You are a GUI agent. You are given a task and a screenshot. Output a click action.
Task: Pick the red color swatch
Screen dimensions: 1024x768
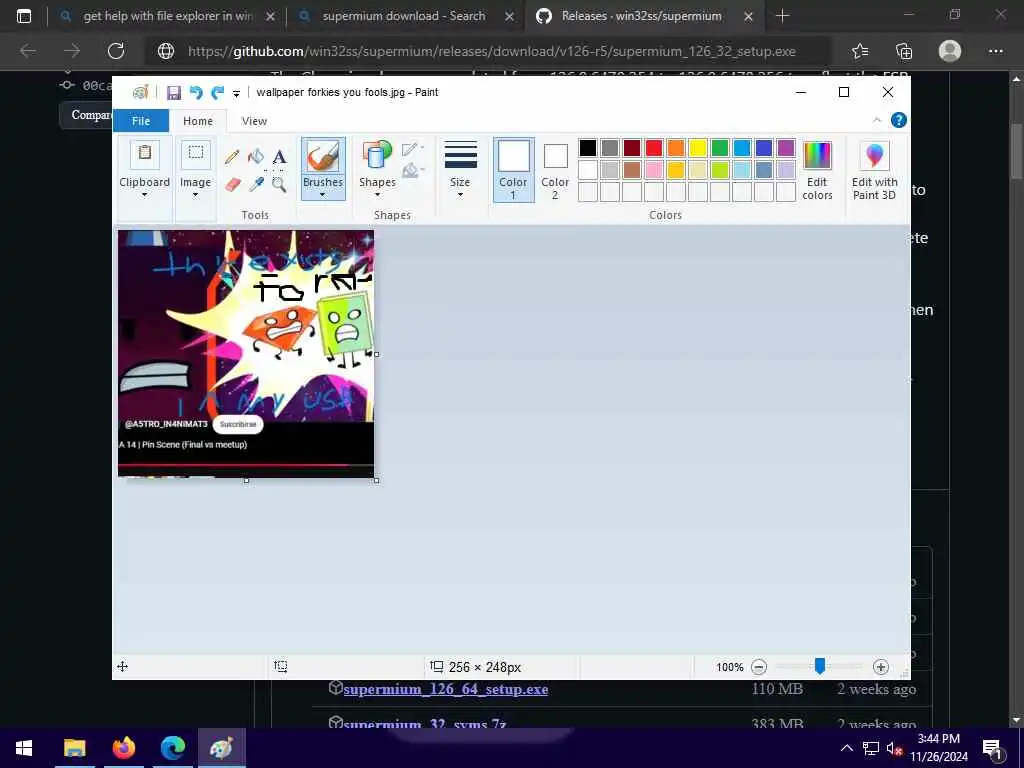[x=654, y=148]
